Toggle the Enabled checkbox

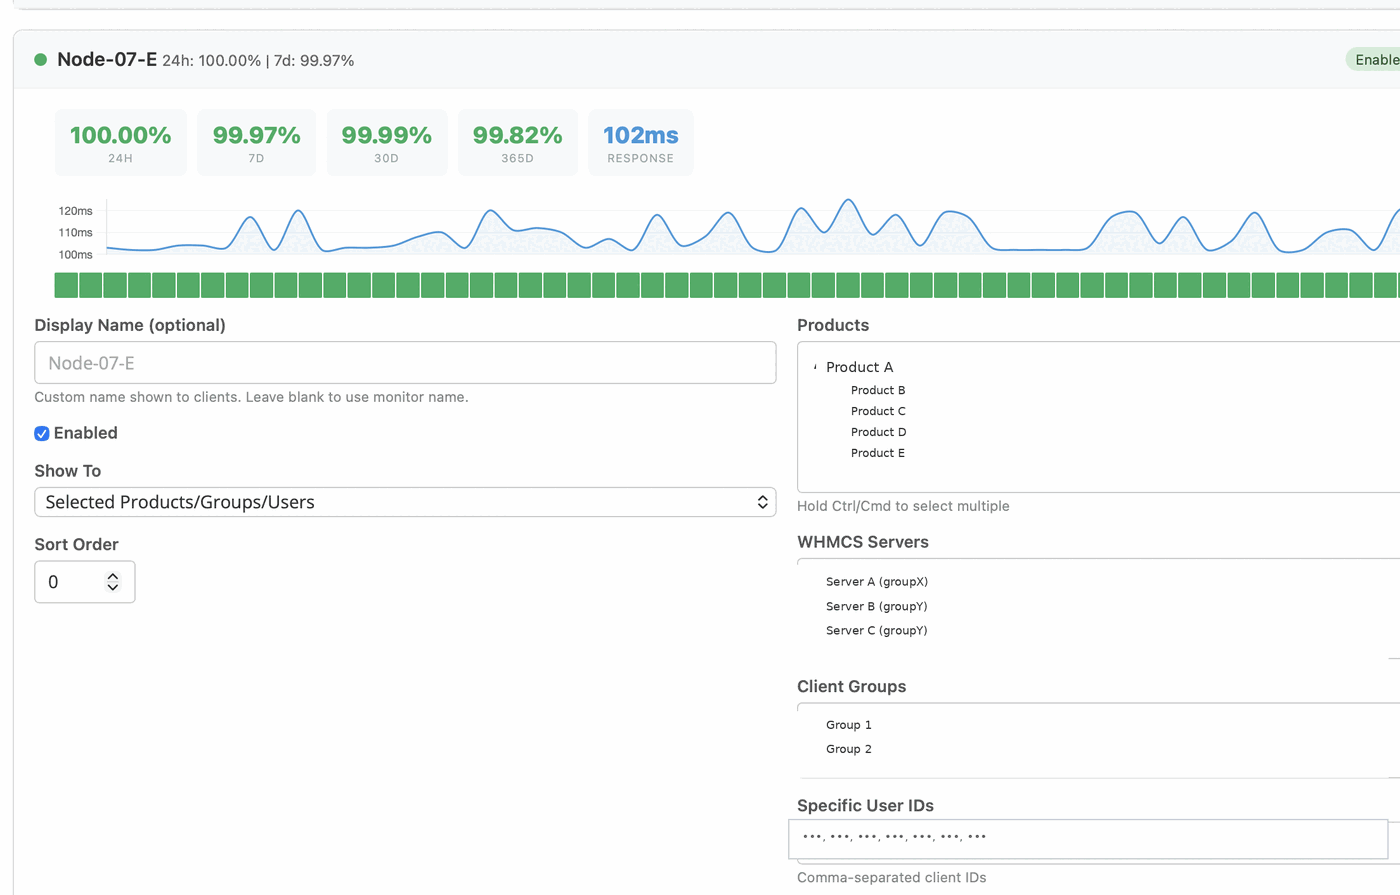[x=42, y=433]
